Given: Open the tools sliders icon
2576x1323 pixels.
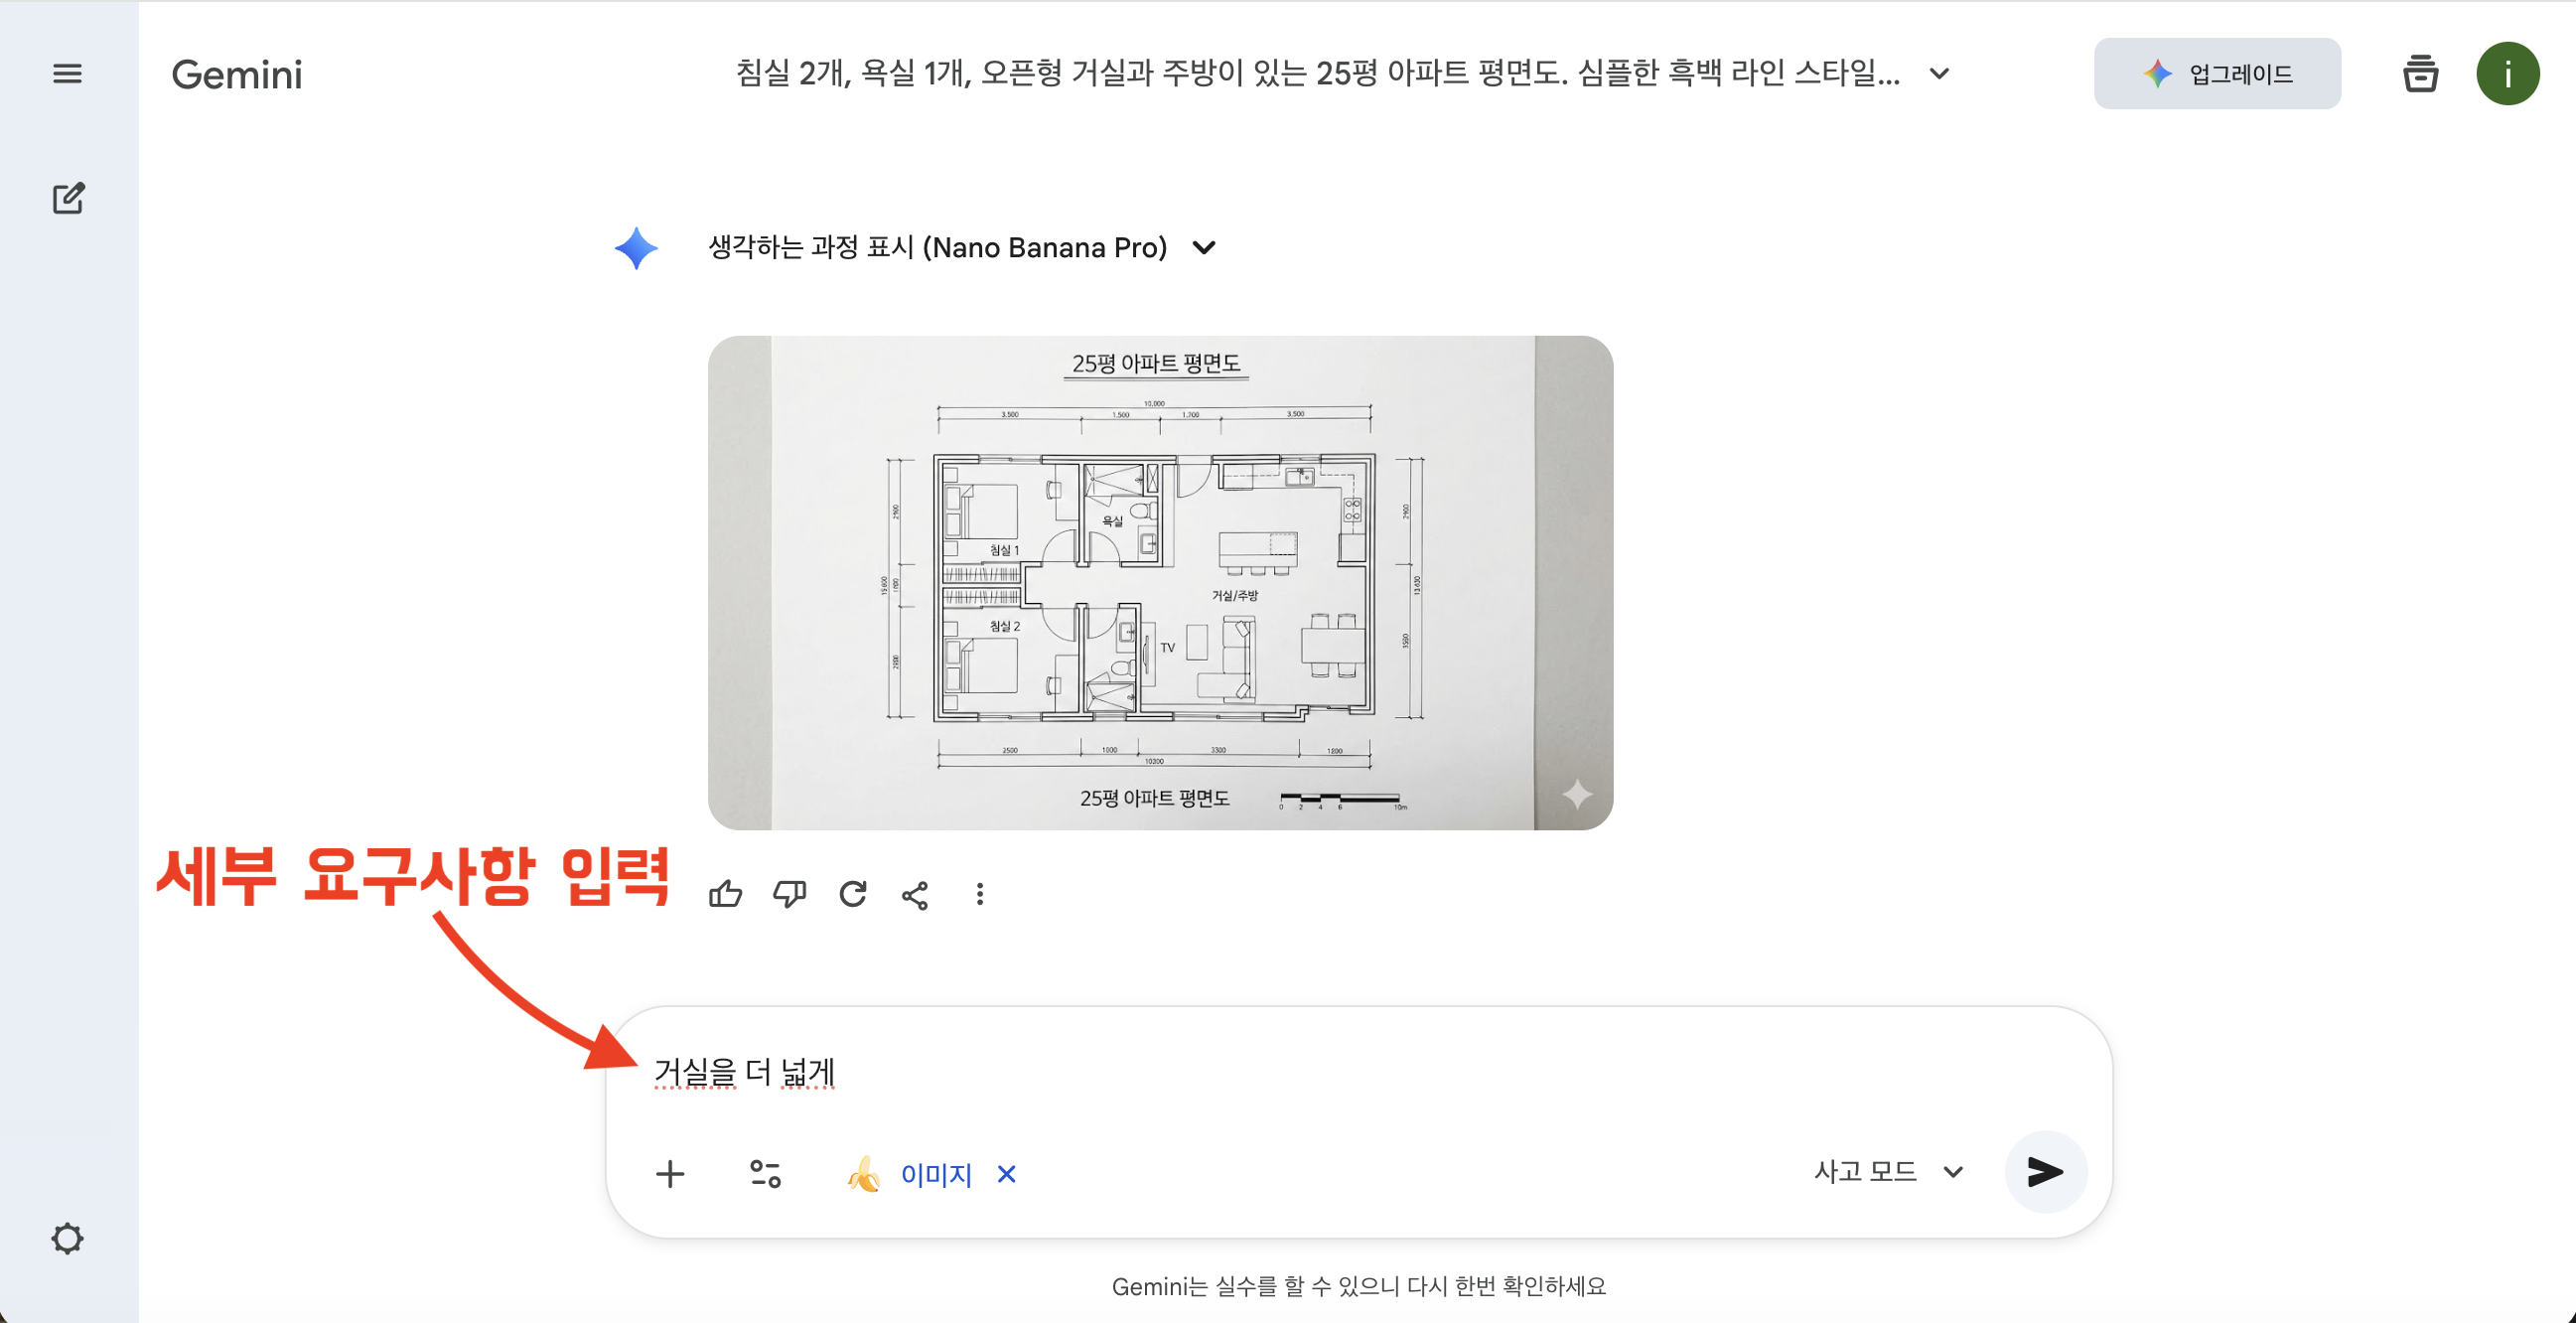Looking at the screenshot, I should 765,1173.
